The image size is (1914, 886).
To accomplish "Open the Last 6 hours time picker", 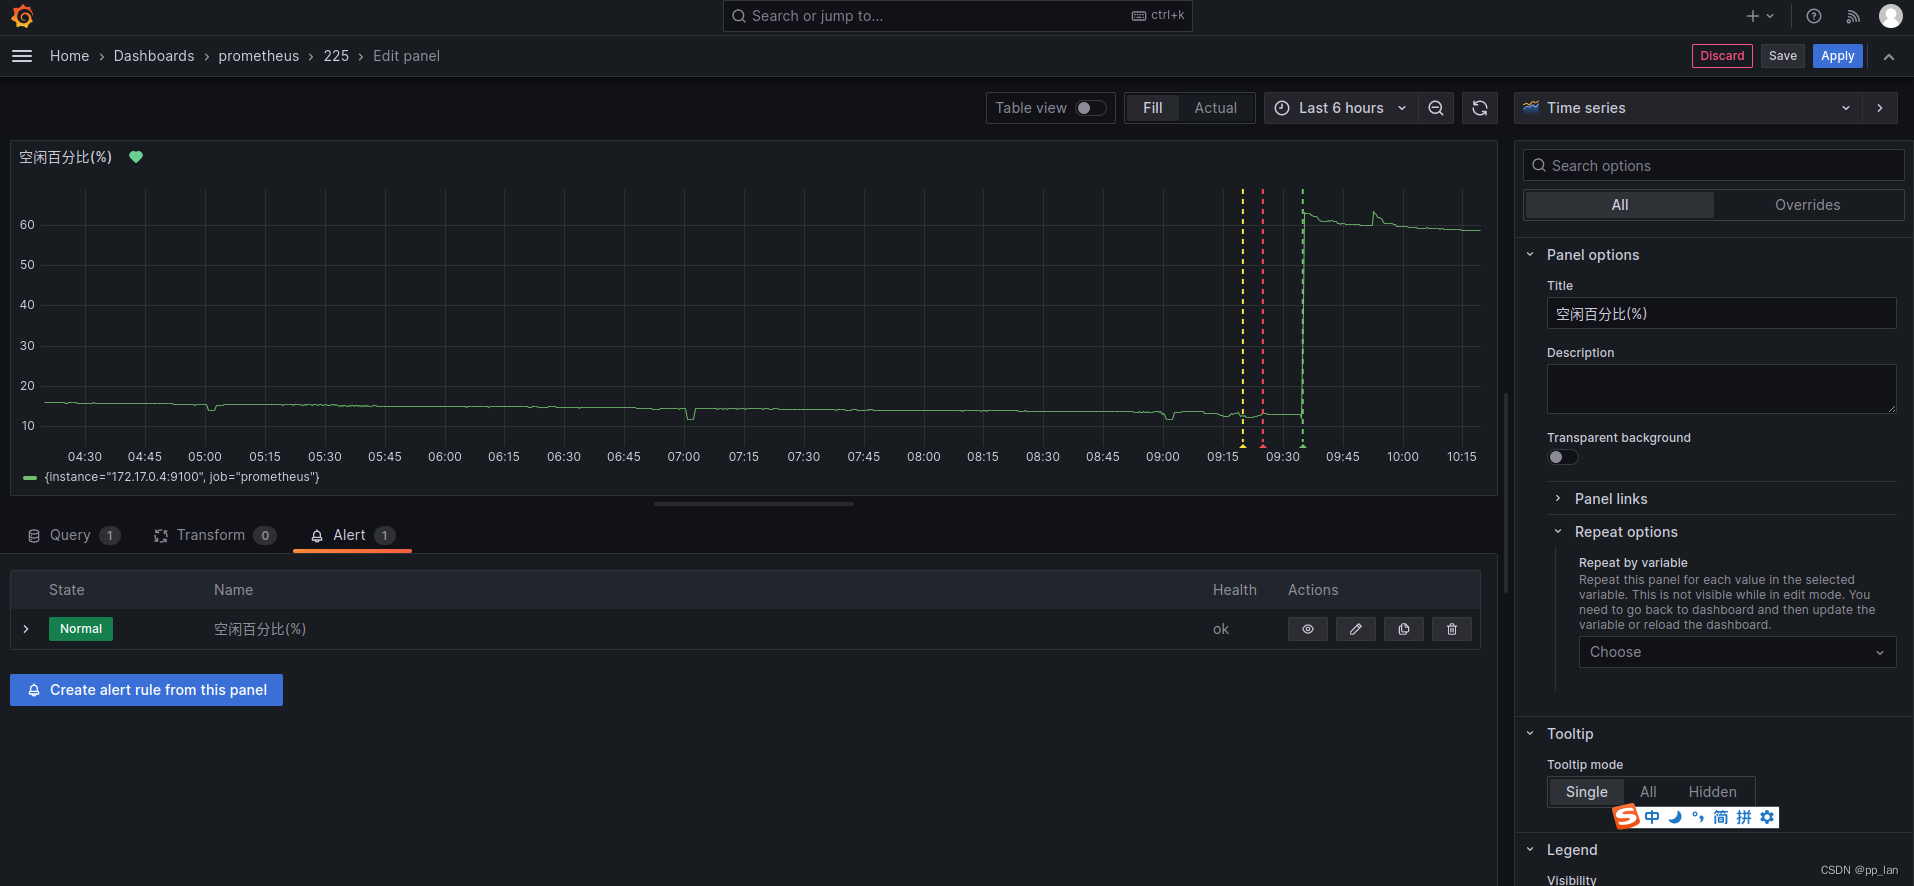I will (1341, 108).
